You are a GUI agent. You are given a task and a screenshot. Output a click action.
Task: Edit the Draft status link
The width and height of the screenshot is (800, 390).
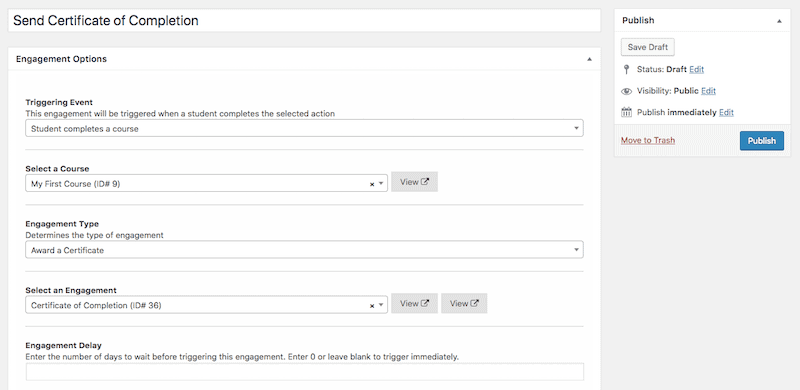coord(696,69)
